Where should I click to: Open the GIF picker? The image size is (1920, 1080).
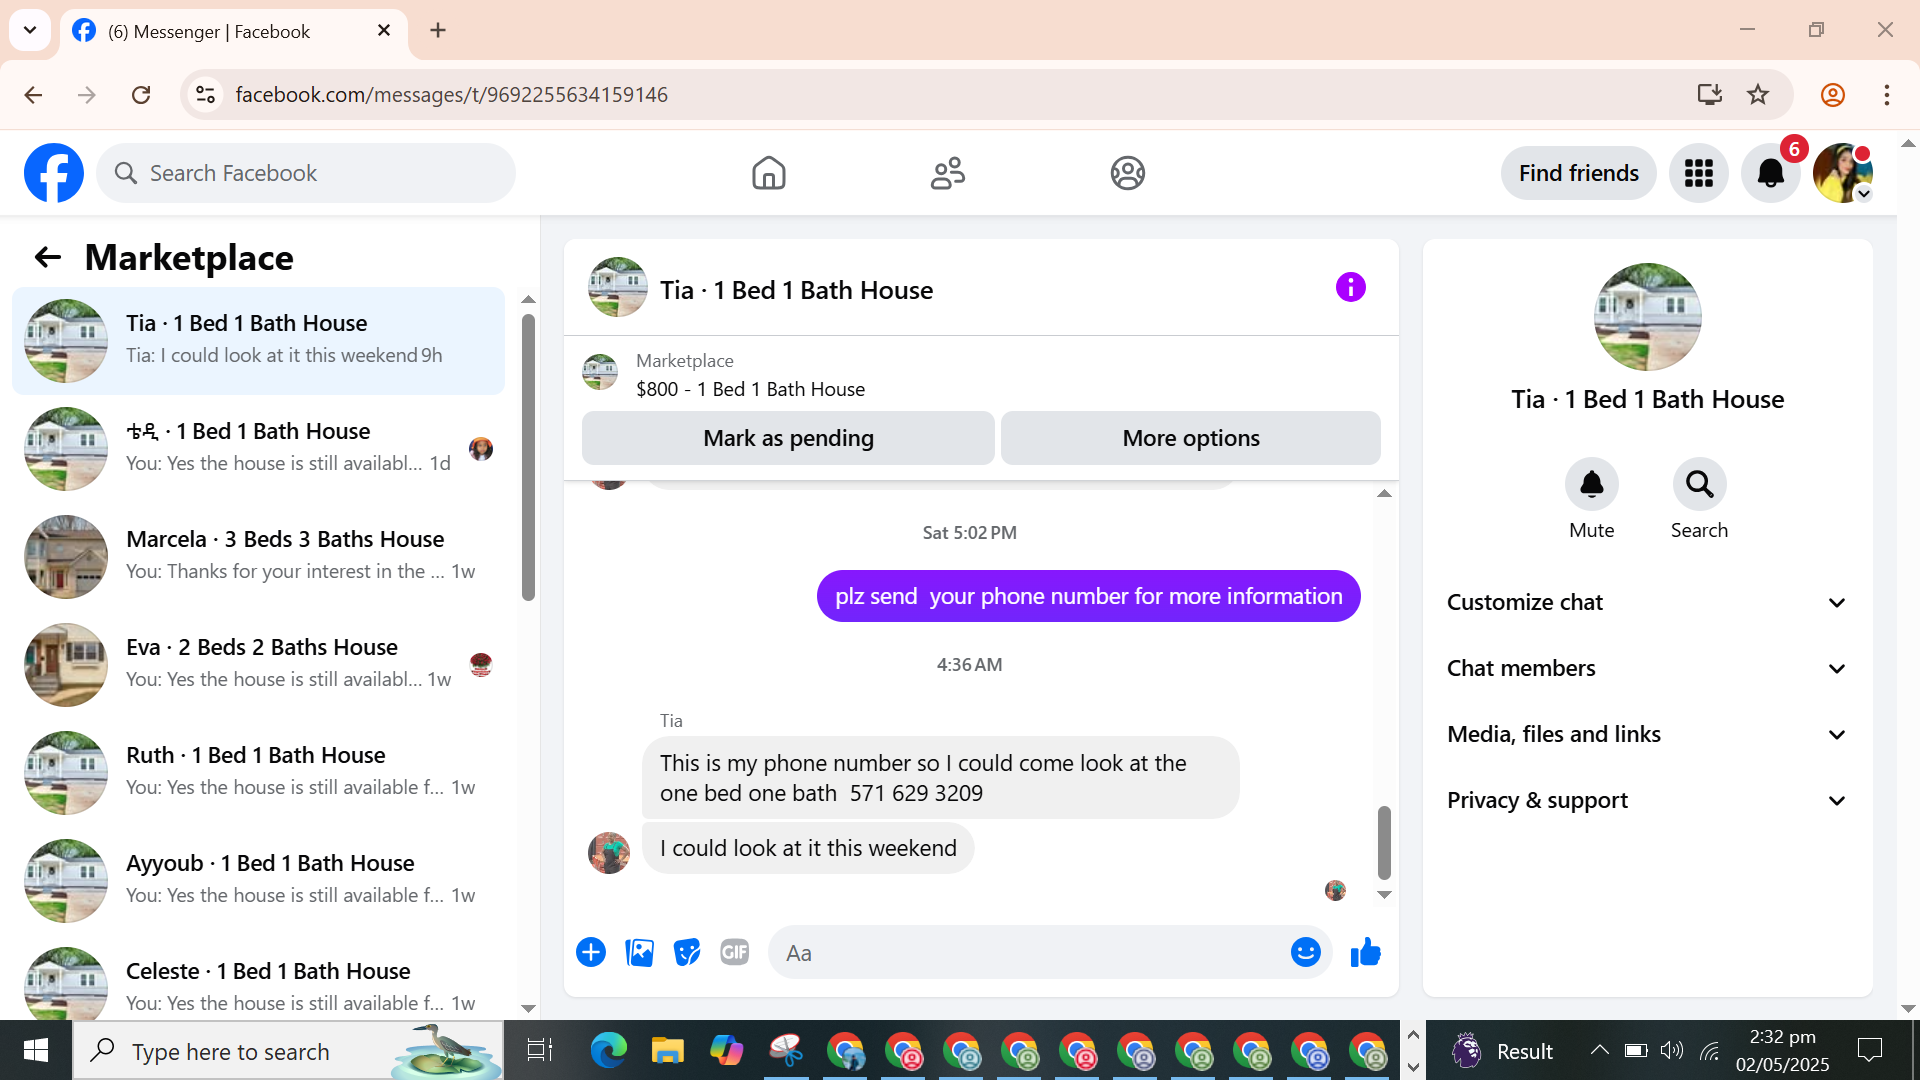735,952
